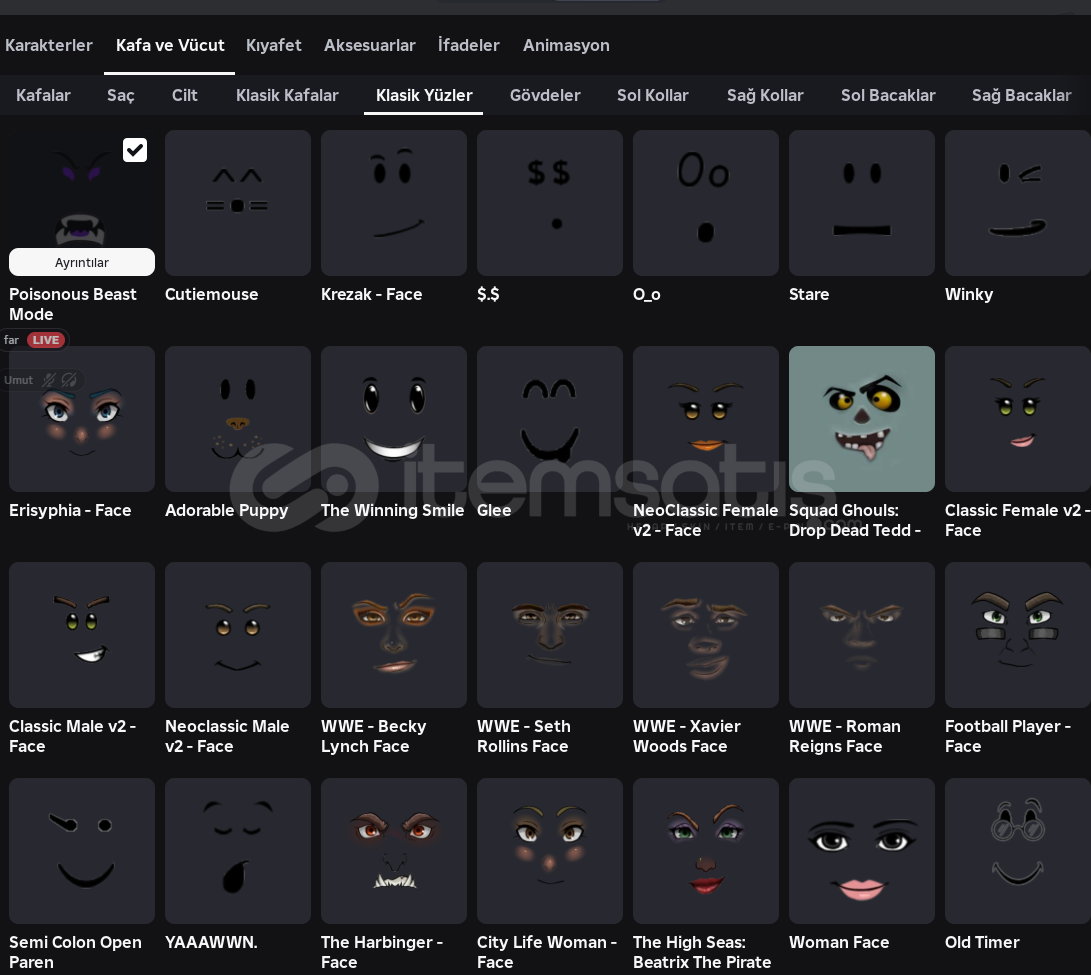This screenshot has width=1091, height=975.
Task: Pick the Adorable Puppy face
Action: pyautogui.click(x=237, y=419)
